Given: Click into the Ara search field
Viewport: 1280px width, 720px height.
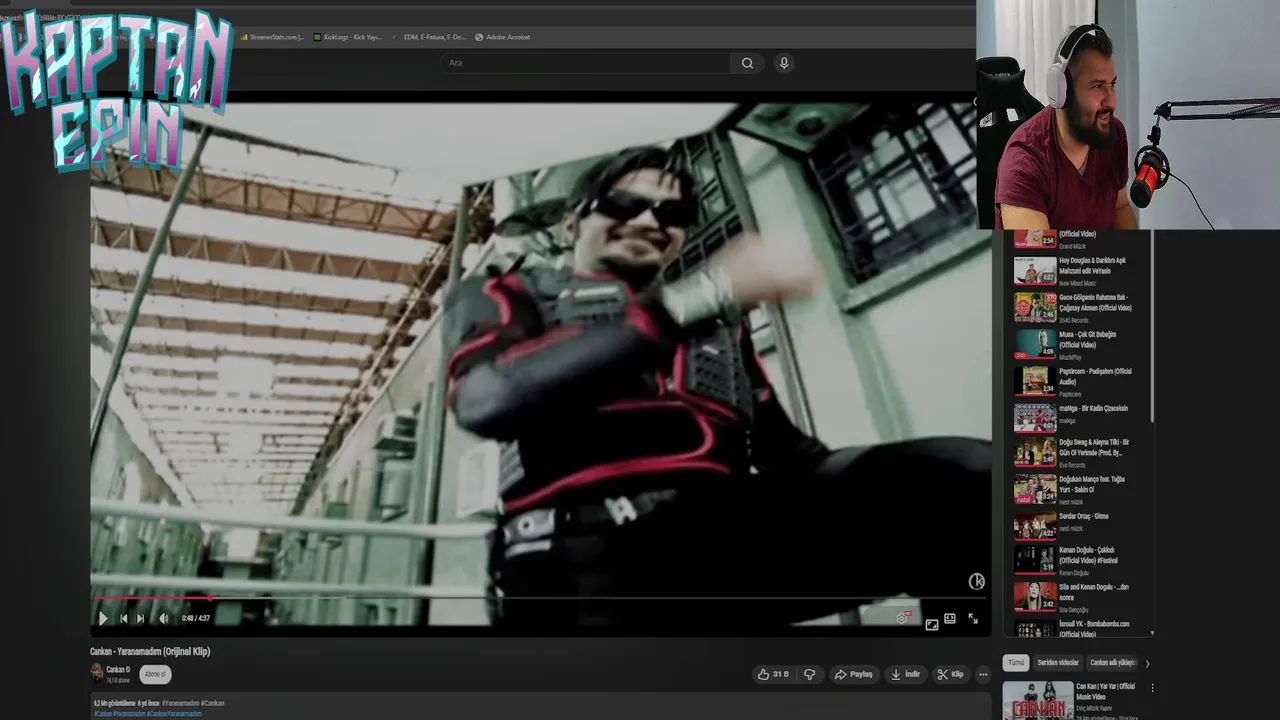Looking at the screenshot, I should [585, 63].
